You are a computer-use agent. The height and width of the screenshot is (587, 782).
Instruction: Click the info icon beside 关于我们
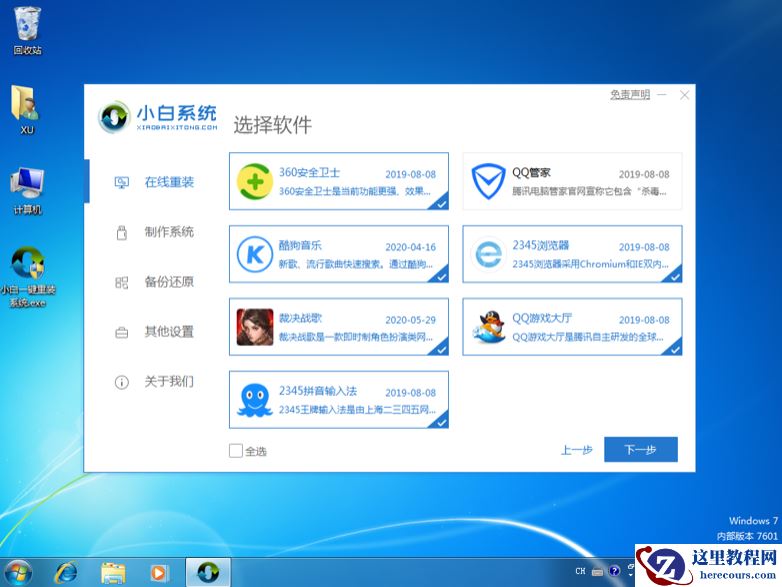[x=122, y=383]
